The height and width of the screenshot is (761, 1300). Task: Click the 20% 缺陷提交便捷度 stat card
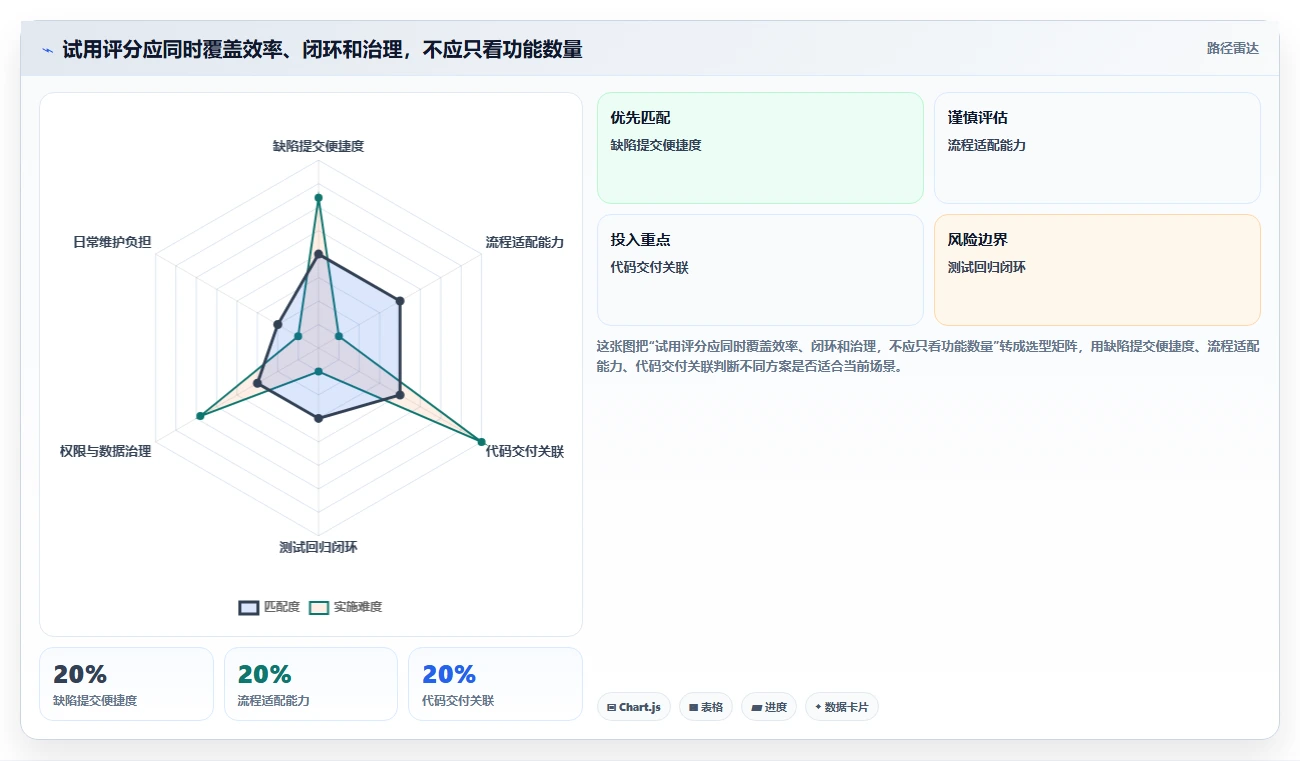point(126,684)
